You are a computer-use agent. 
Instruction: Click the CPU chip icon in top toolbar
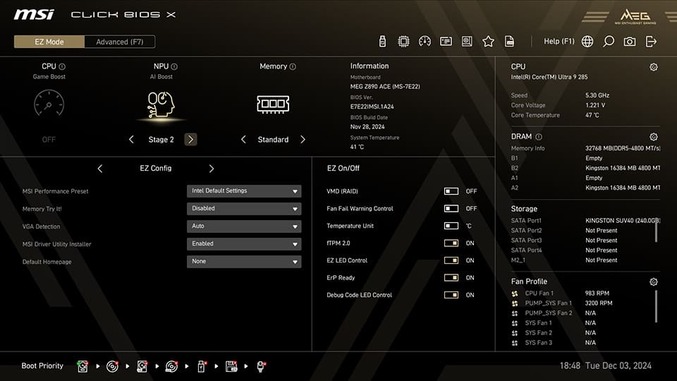(x=403, y=41)
